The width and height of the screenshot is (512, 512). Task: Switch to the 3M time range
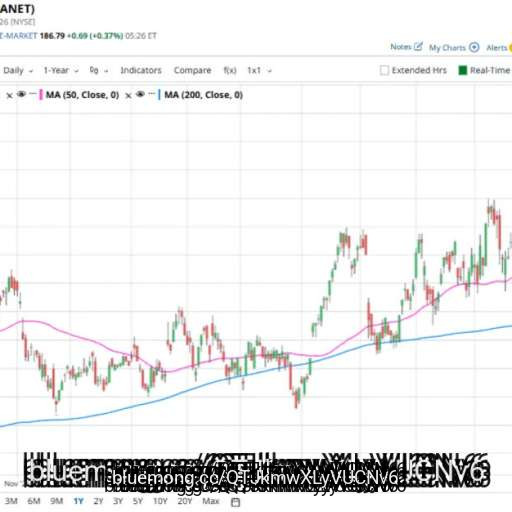tap(11, 501)
